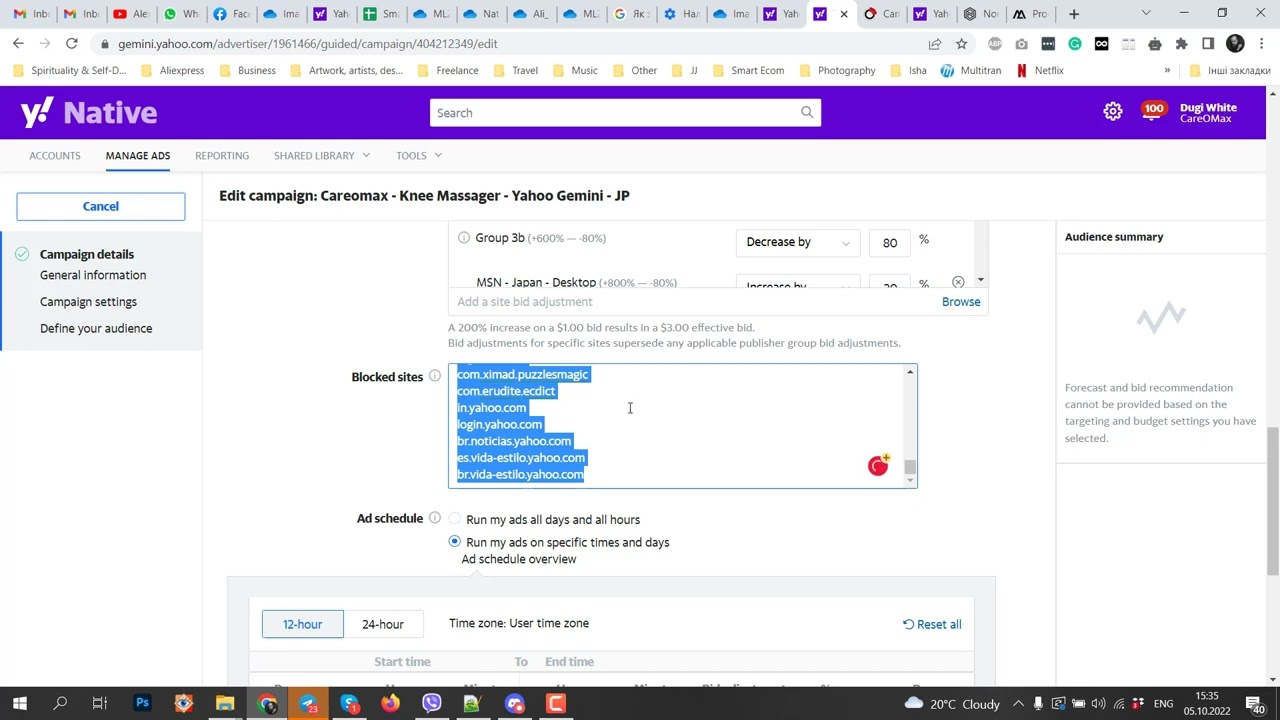The width and height of the screenshot is (1280, 720).
Task: Open the Yahoo Native logo home
Action: point(88,112)
